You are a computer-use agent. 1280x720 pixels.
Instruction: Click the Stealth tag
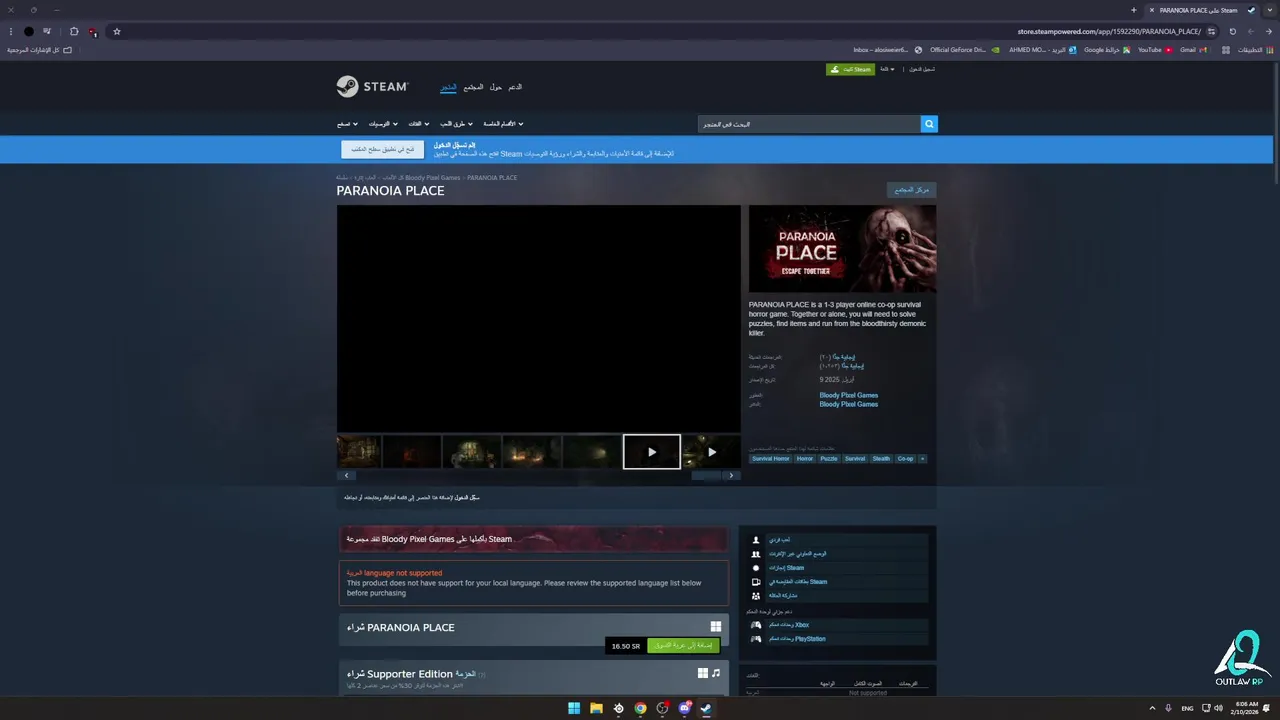point(881,459)
